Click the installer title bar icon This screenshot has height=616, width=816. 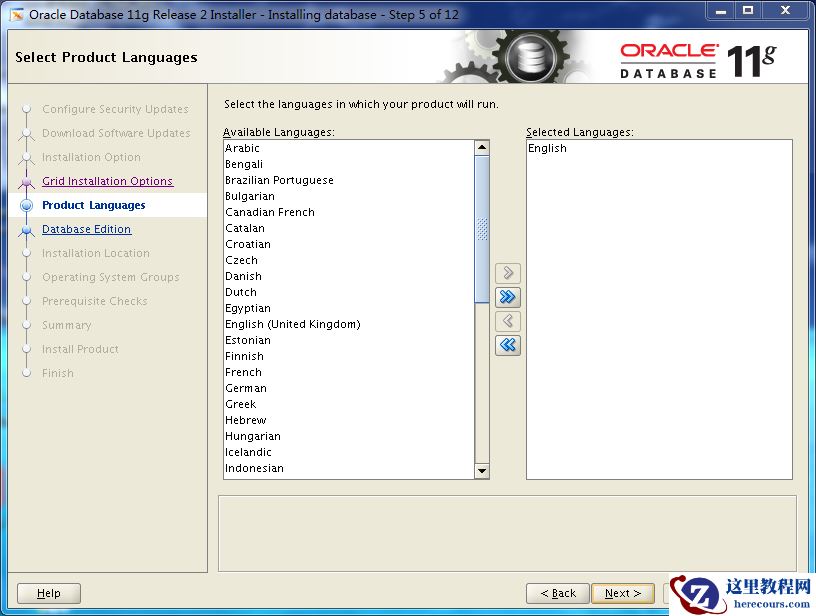tap(17, 15)
